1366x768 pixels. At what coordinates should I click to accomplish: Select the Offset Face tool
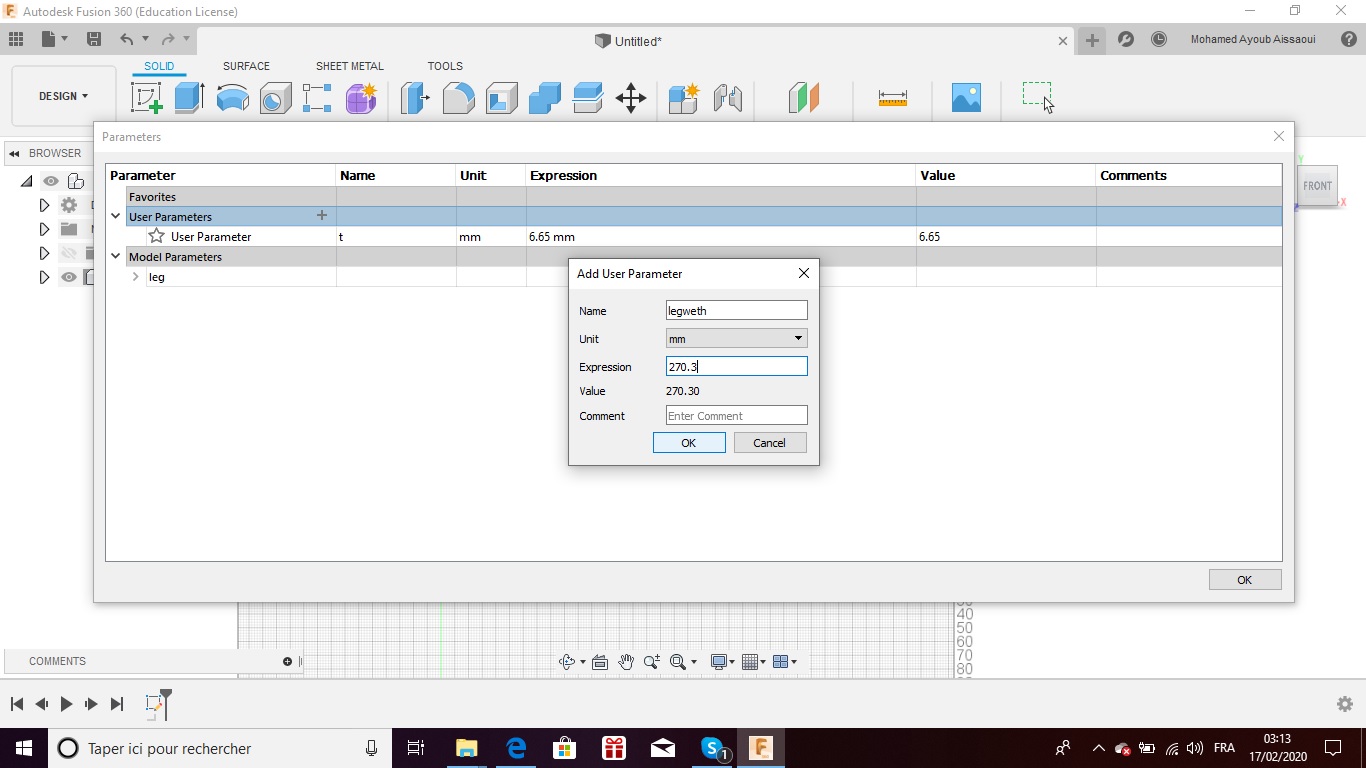587,98
